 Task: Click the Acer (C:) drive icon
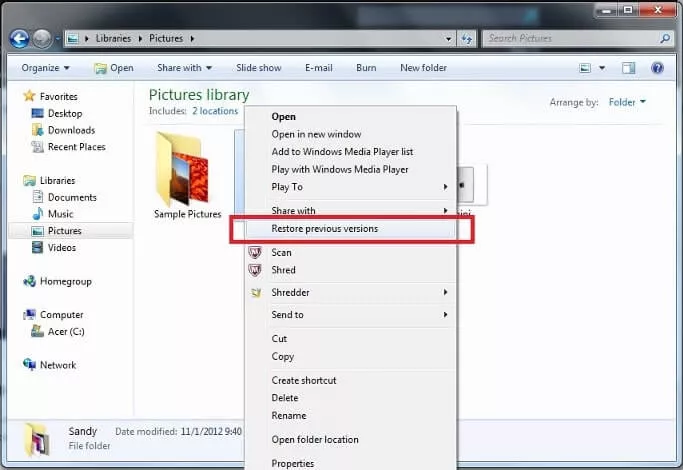[x=37, y=331]
